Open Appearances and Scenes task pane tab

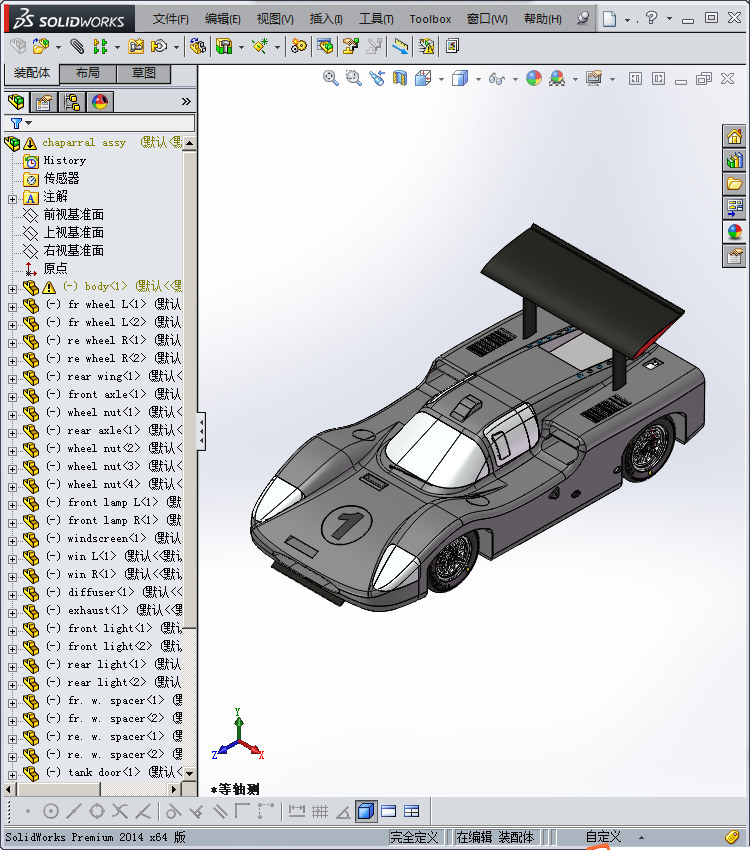(x=735, y=232)
